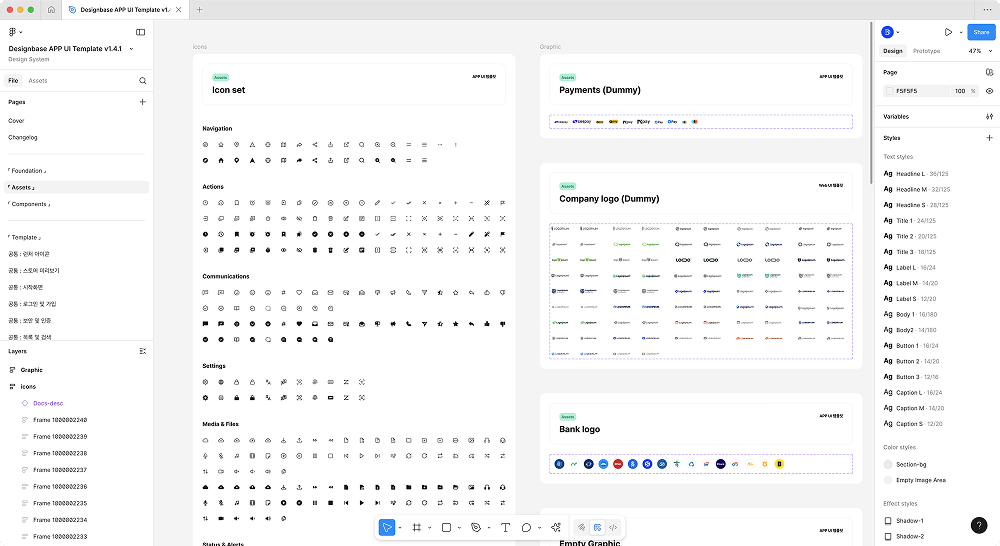Open the 47% zoom dropdown
1000x546 pixels.
coord(978,51)
